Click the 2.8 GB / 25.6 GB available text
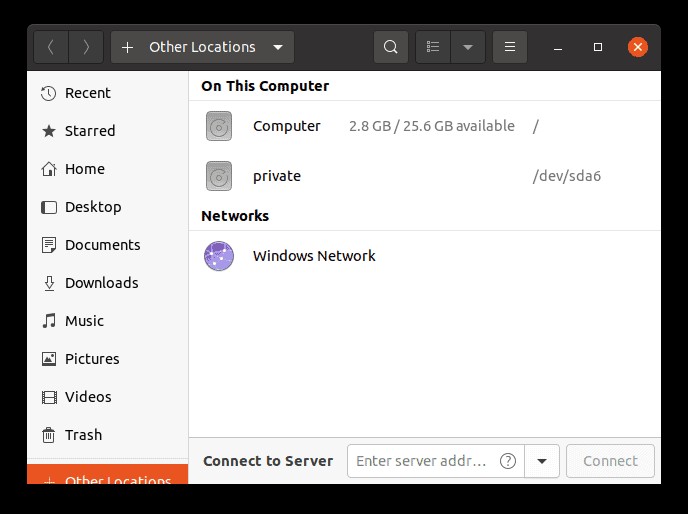 coord(432,126)
